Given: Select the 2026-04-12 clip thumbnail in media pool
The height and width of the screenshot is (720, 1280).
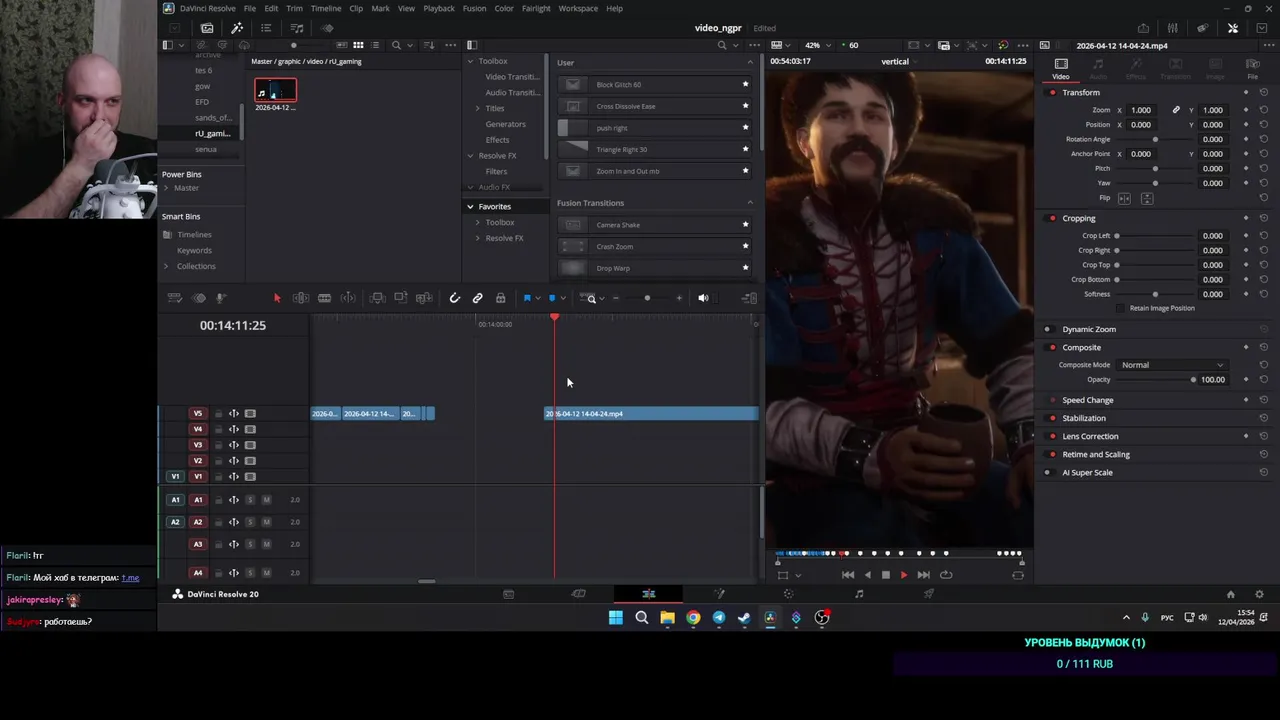Looking at the screenshot, I should pyautogui.click(x=275, y=92).
